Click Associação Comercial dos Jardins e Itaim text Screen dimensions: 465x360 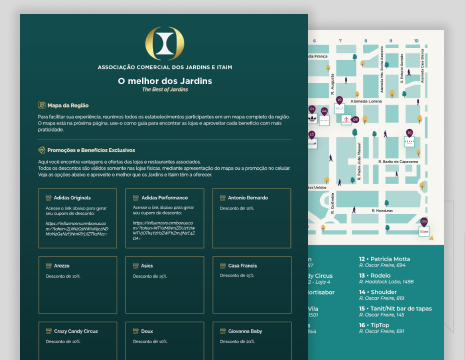click(165, 67)
